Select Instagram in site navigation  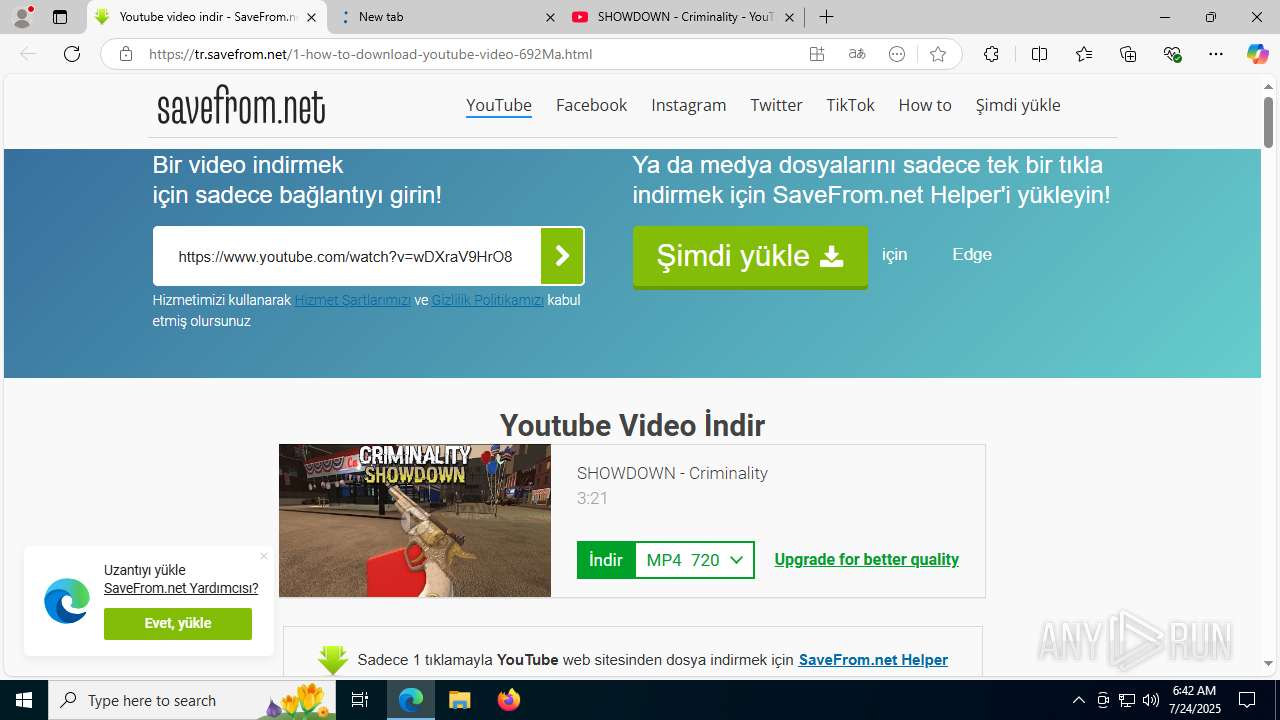[689, 105]
